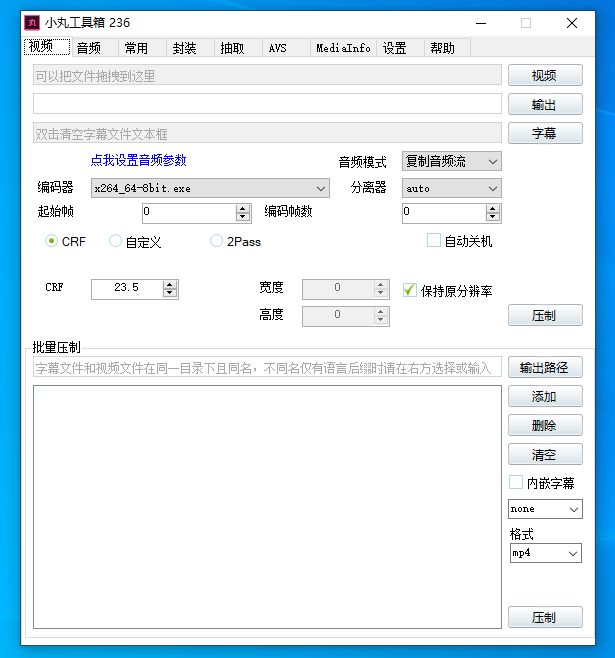Viewport: 615px width, 658px height.
Task: Click the 小丸工具箱 app icon in title bar
Action: point(31,22)
